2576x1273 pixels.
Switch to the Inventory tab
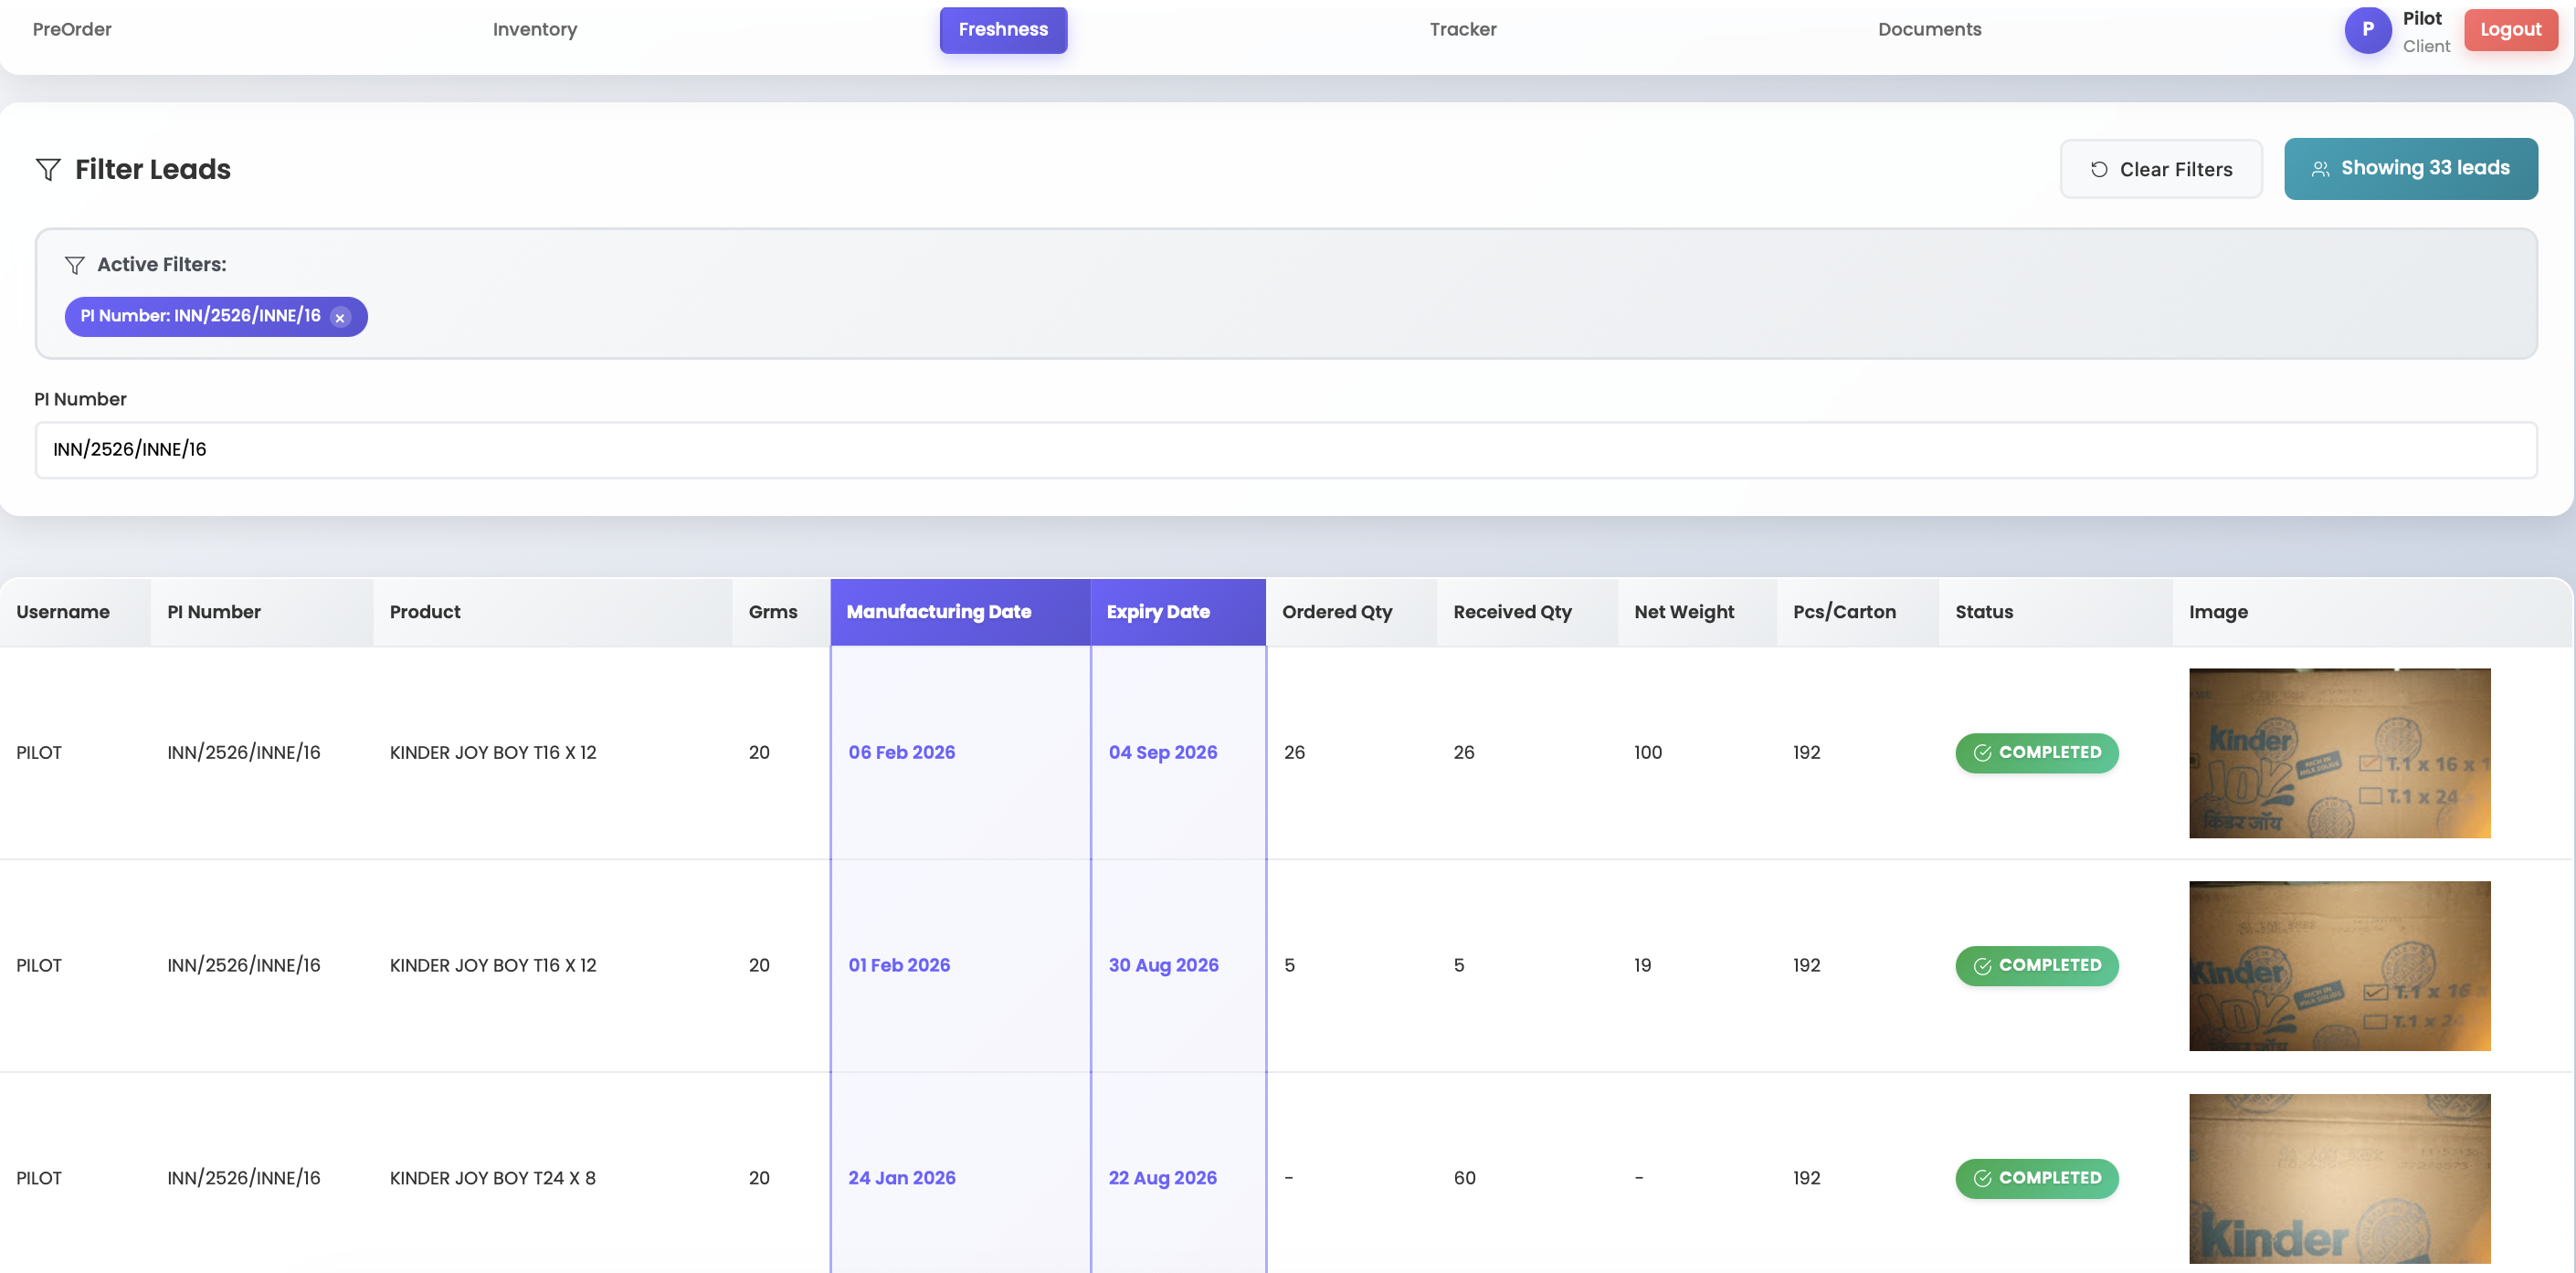click(x=534, y=30)
